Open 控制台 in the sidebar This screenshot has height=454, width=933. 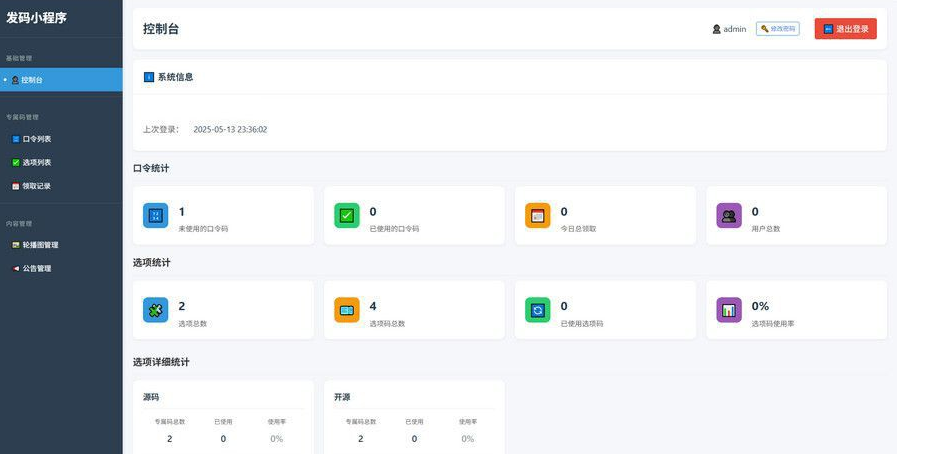click(61, 80)
